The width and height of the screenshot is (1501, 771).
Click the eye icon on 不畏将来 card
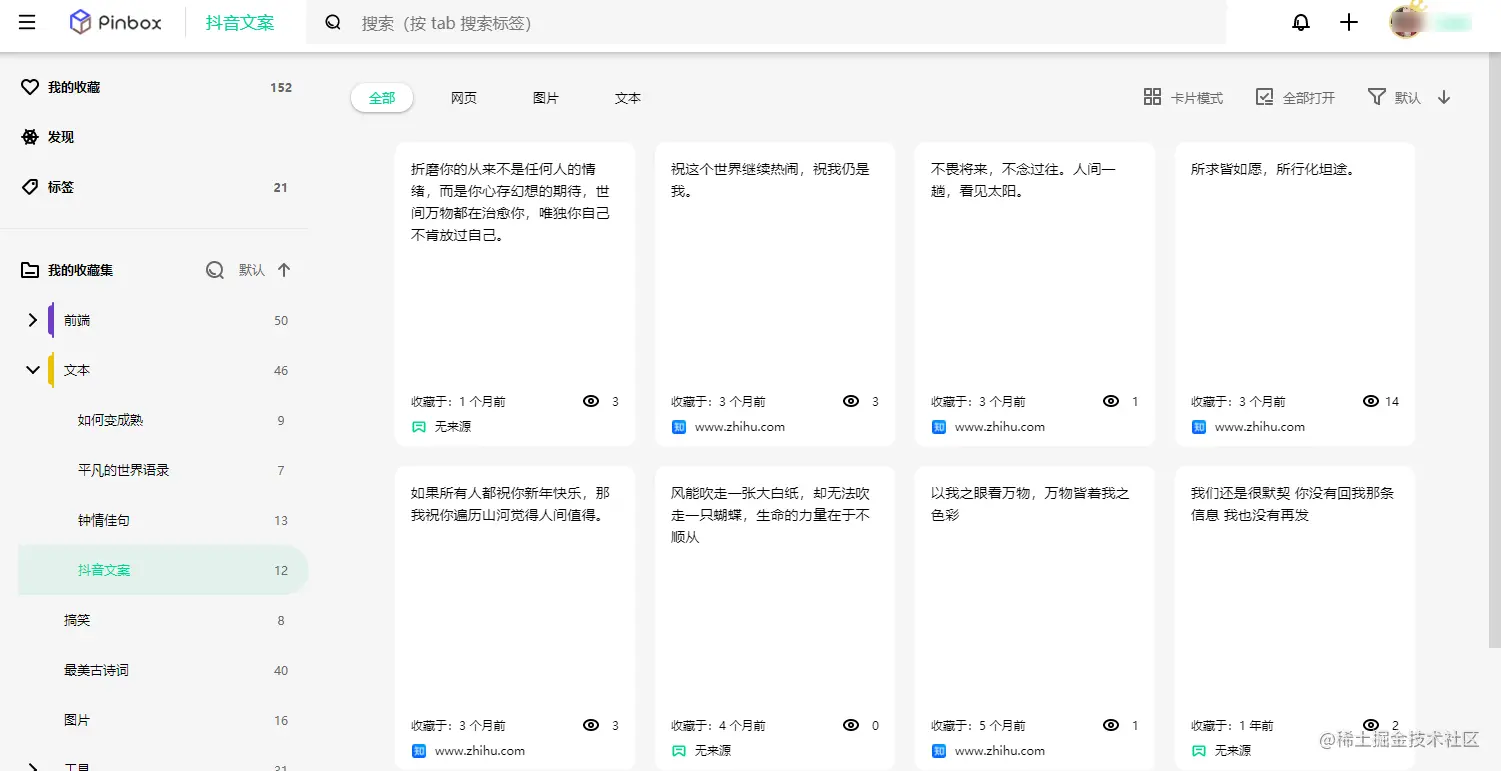1111,402
